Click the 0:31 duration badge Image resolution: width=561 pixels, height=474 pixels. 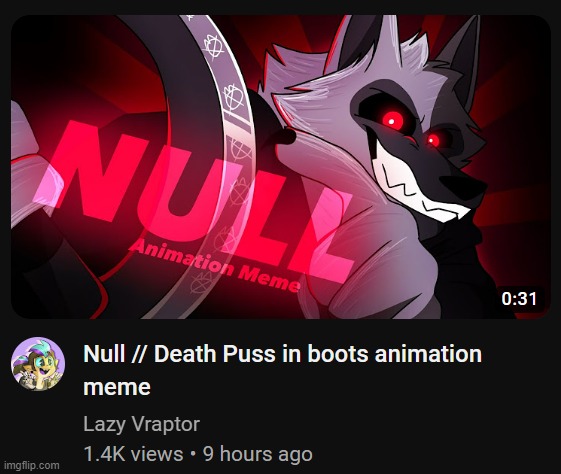519,299
